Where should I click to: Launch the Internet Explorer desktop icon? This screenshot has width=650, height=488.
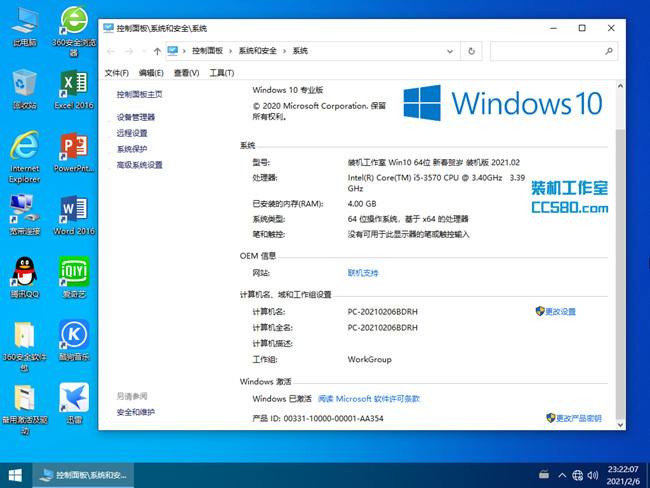pos(25,158)
